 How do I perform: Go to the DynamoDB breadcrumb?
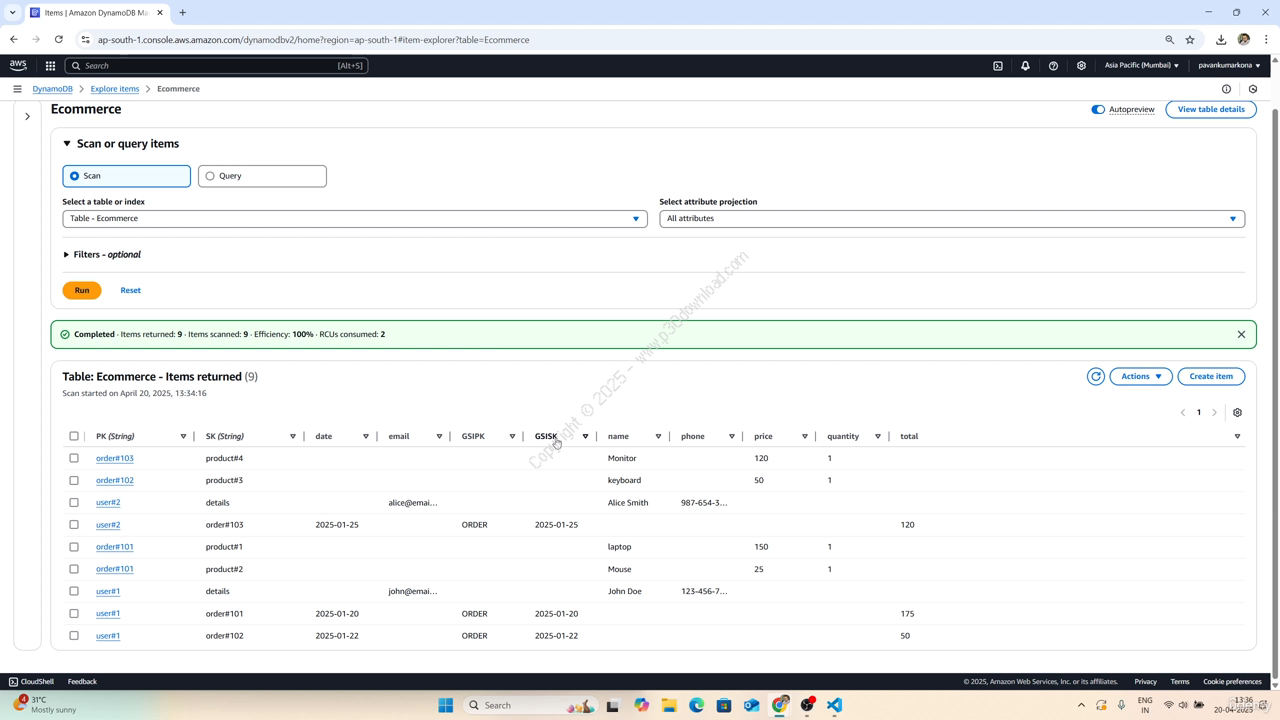52,89
